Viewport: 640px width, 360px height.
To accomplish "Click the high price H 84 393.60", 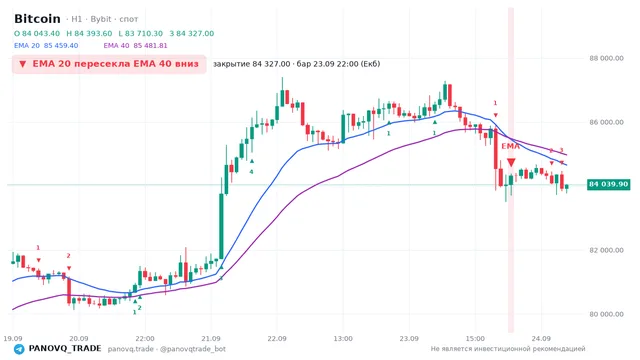I will pyautogui.click(x=89, y=33).
